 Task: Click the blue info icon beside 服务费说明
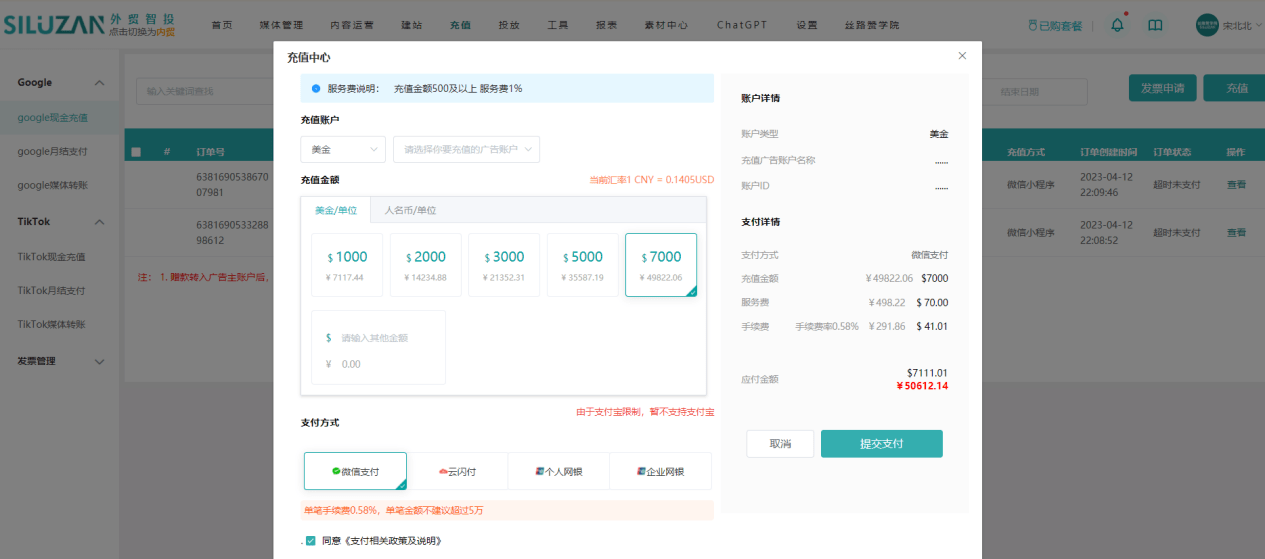(316, 88)
